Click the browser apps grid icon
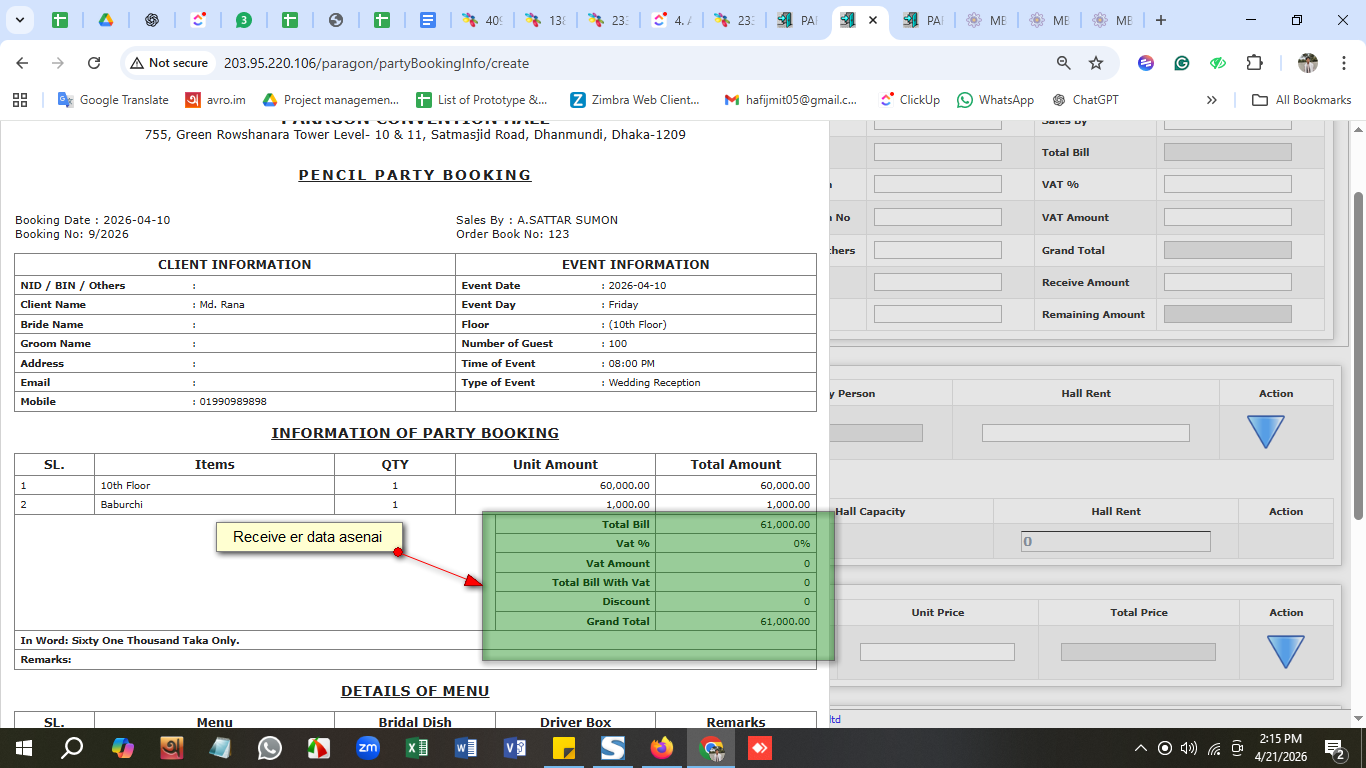Screen dimensions: 1366x768 pyautogui.click(x=20, y=100)
